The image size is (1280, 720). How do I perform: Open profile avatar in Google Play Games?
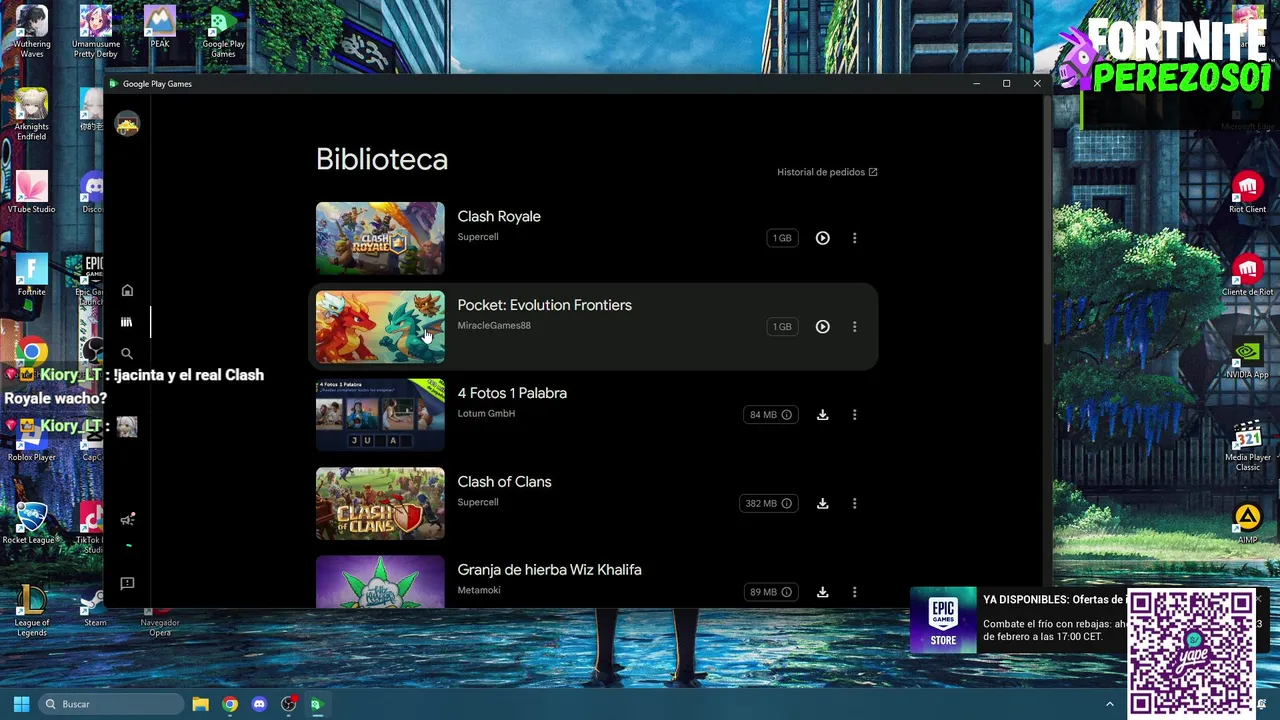tap(127, 124)
